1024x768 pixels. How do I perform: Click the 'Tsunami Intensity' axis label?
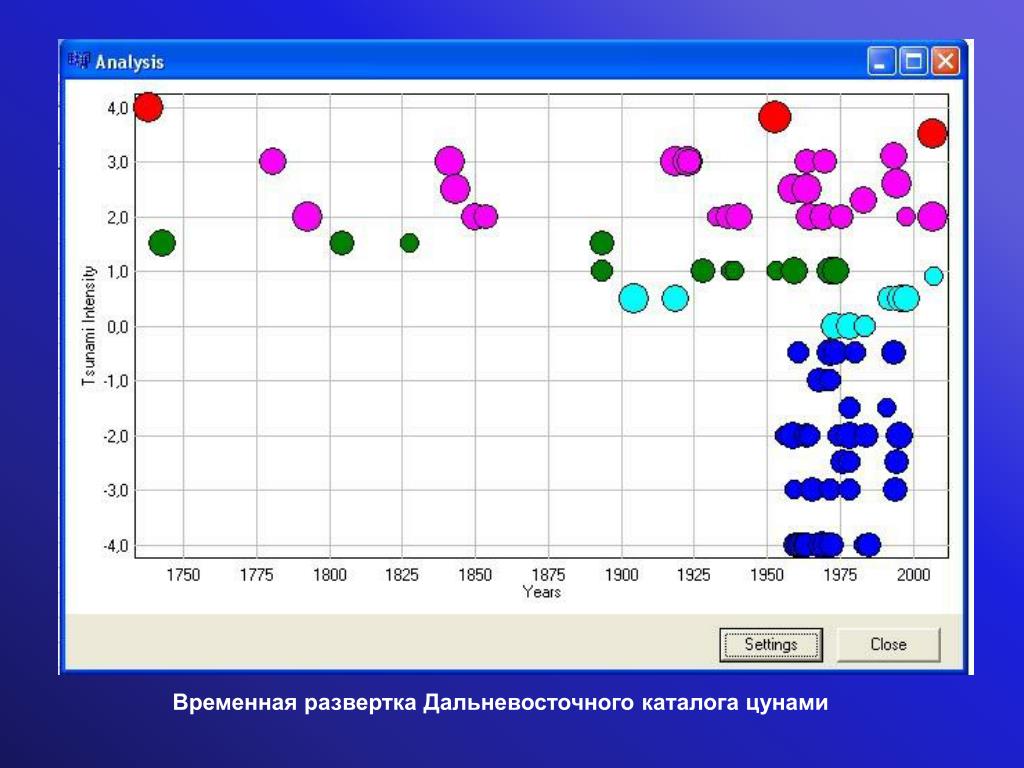point(89,325)
